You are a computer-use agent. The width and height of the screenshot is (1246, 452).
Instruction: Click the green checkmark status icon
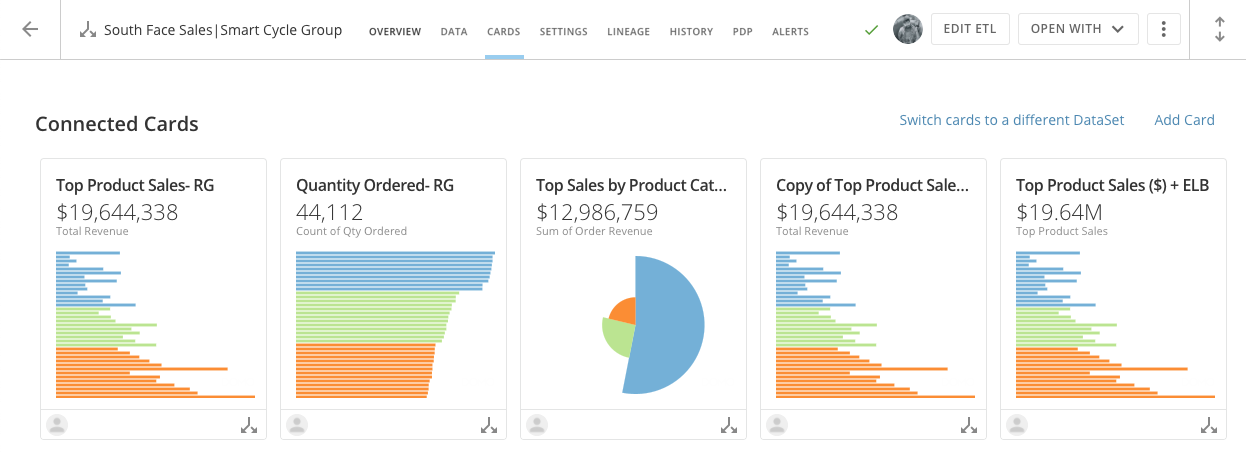(x=871, y=30)
